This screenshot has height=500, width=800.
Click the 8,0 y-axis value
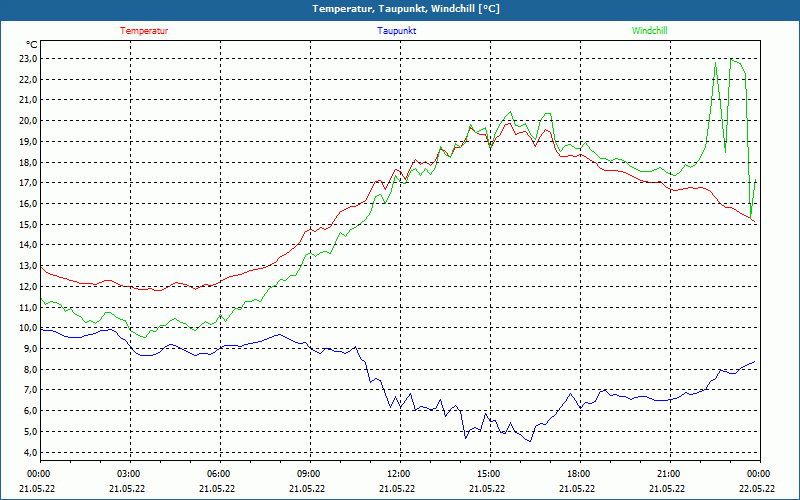pos(30,369)
